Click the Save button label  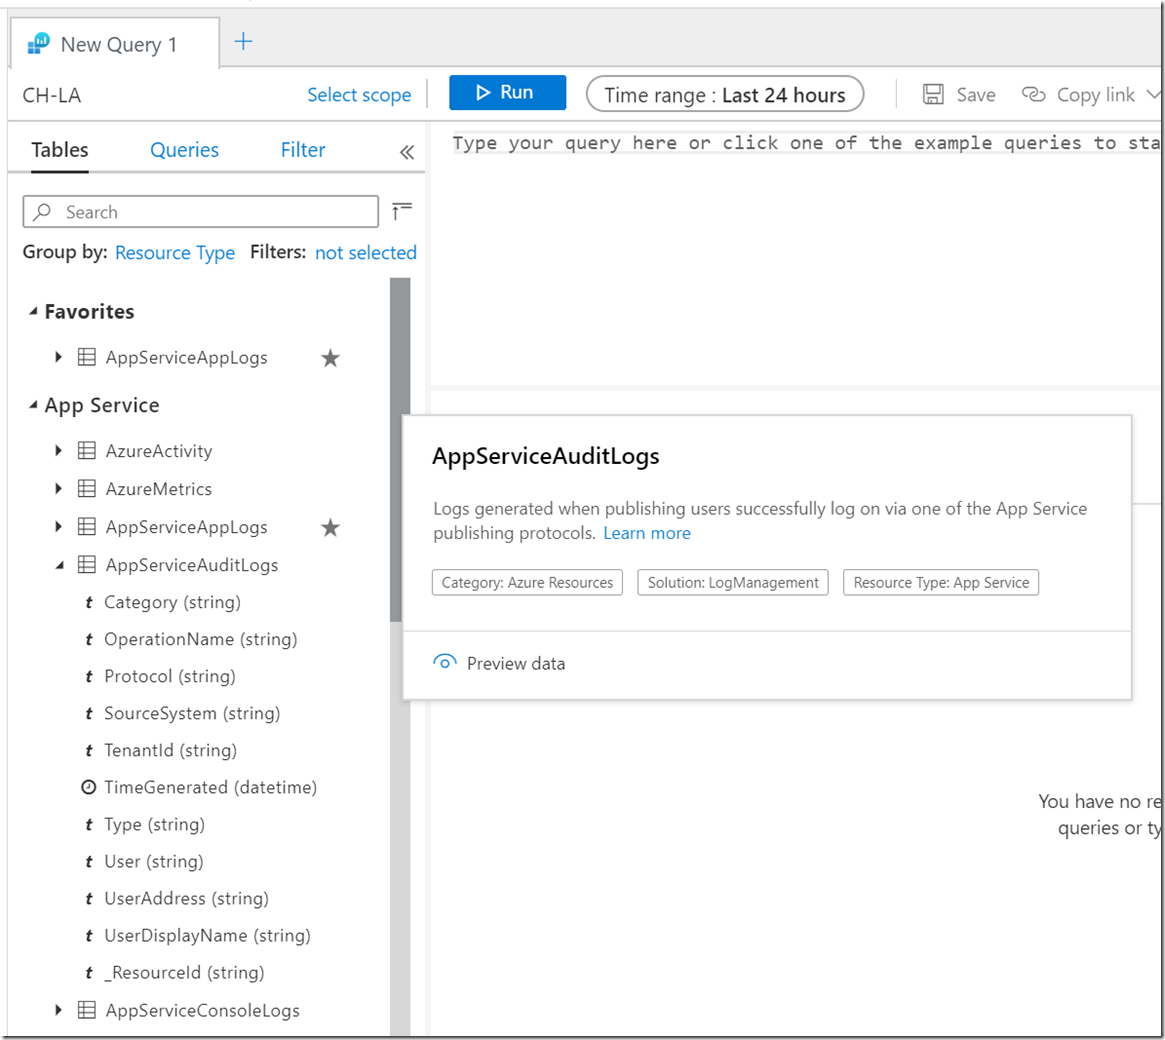click(x=976, y=95)
